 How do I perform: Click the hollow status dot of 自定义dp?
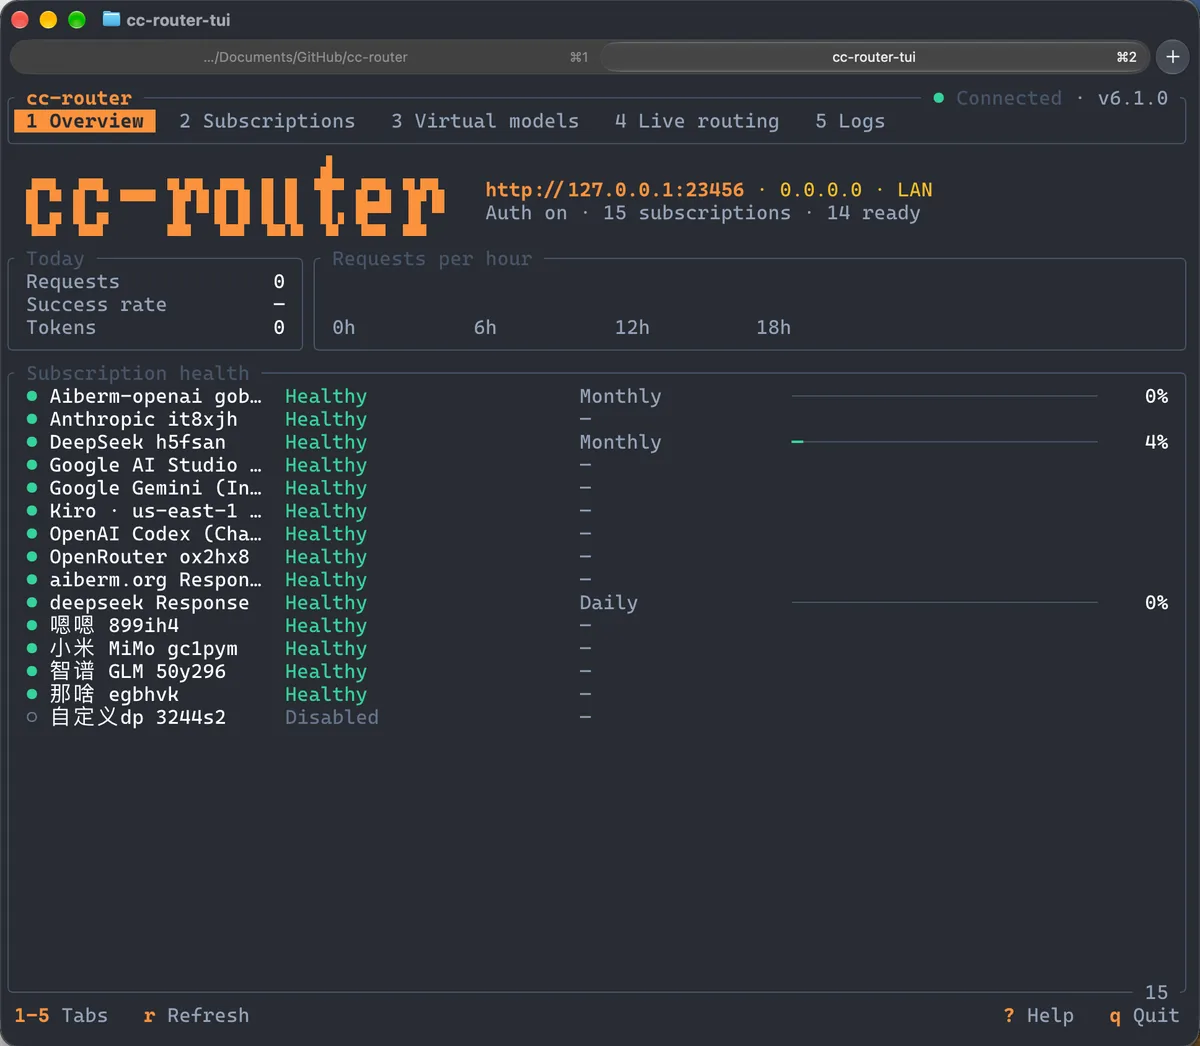tap(32, 718)
